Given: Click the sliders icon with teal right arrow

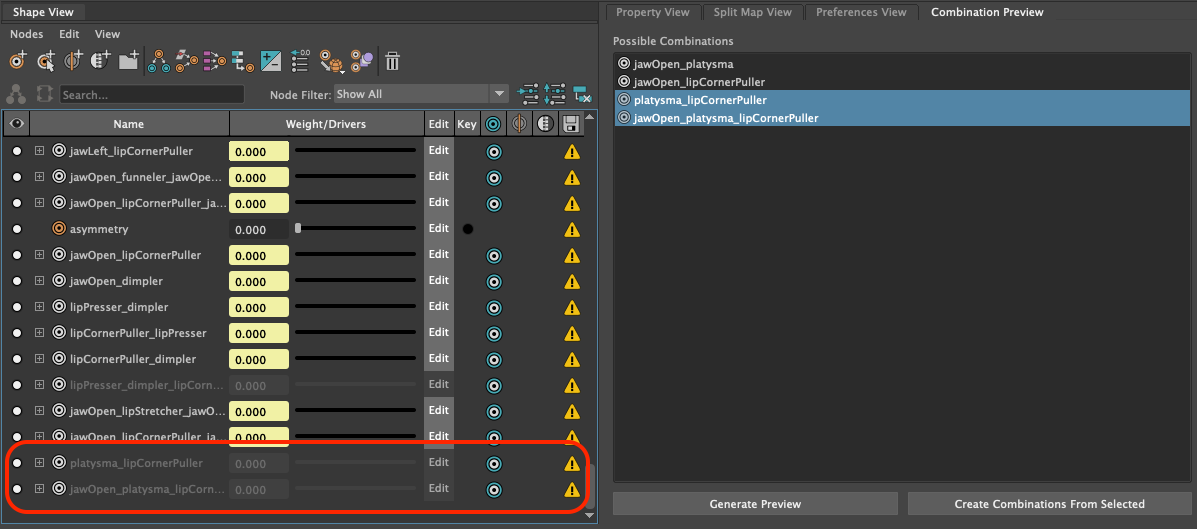Looking at the screenshot, I should point(528,94).
